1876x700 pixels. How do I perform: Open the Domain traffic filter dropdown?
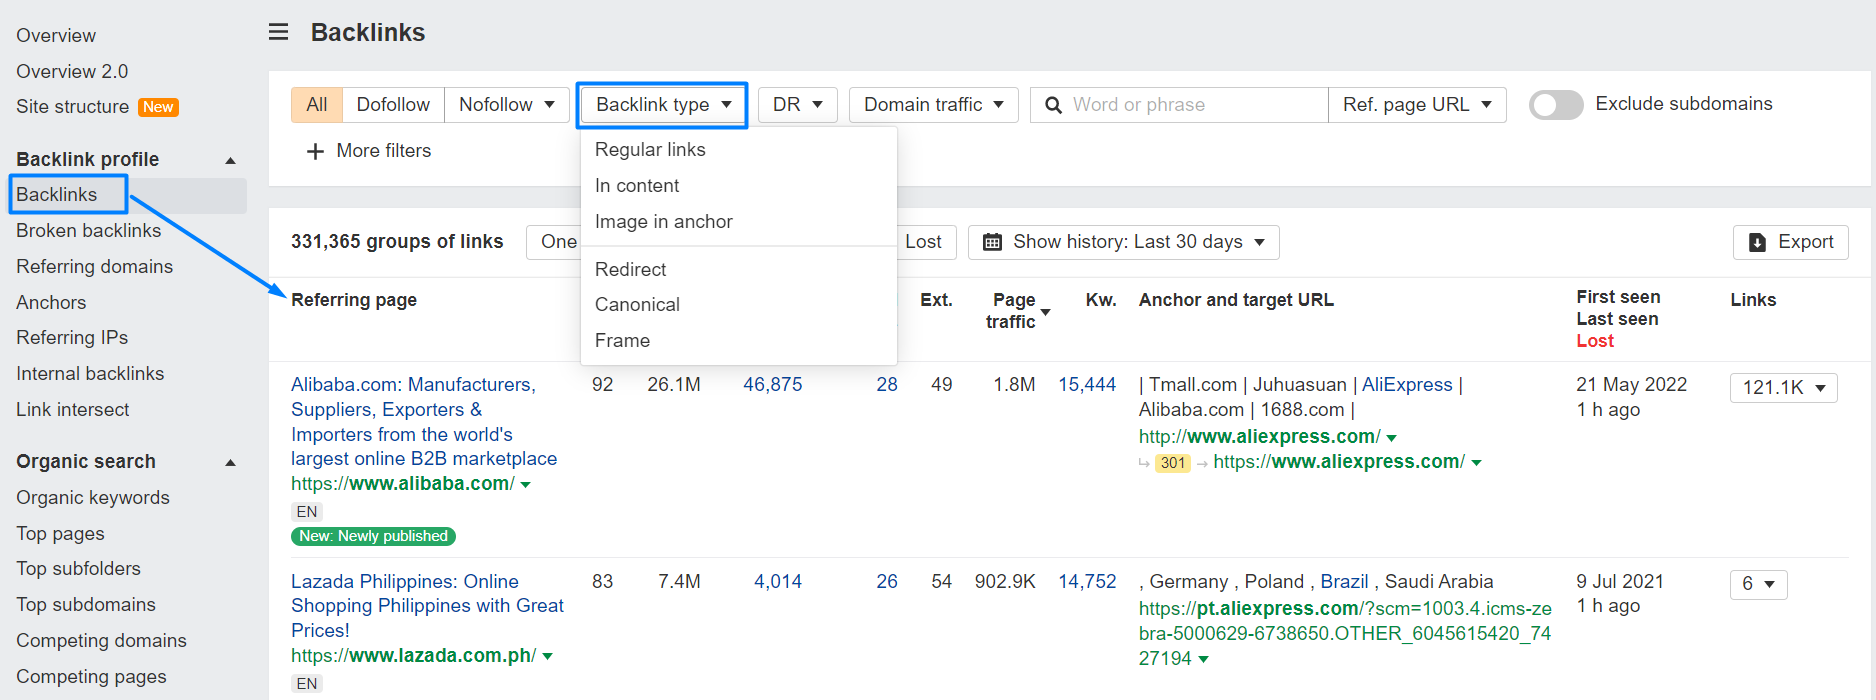[933, 105]
